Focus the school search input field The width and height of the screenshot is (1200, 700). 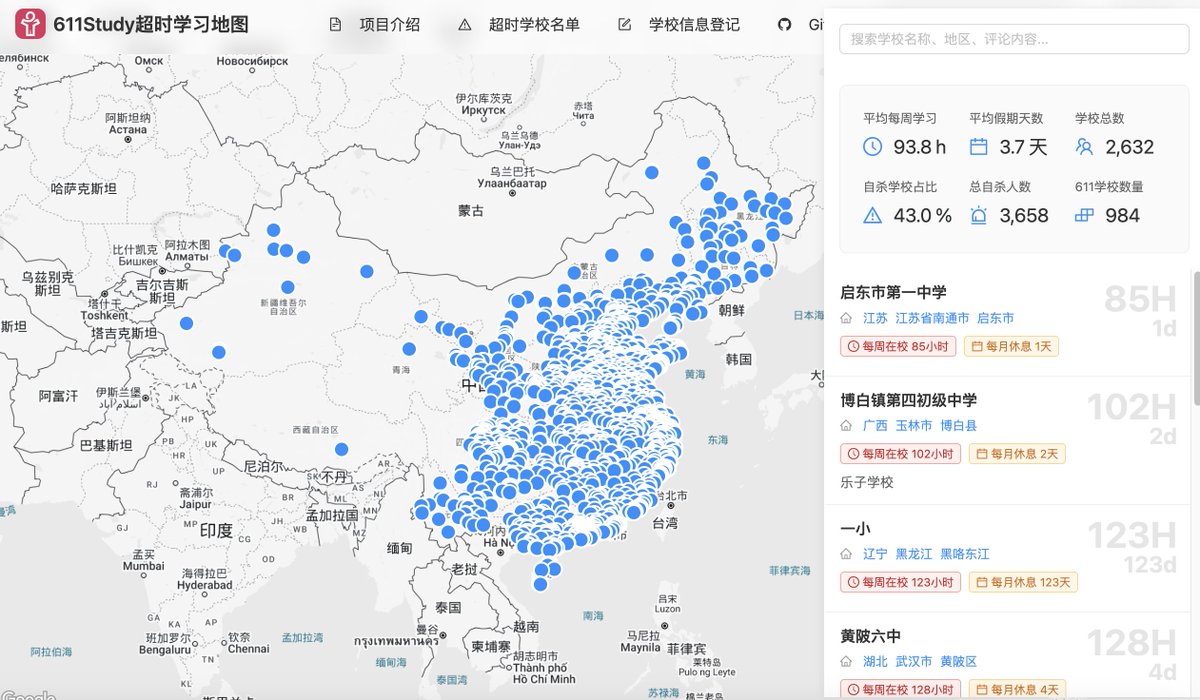coord(1014,39)
